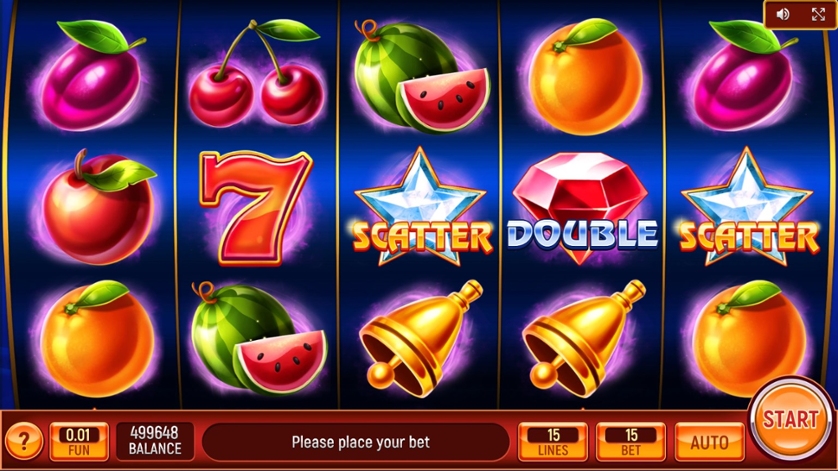This screenshot has height=471, width=838.
Task: Enable AUTO spin mode
Action: 709,442
